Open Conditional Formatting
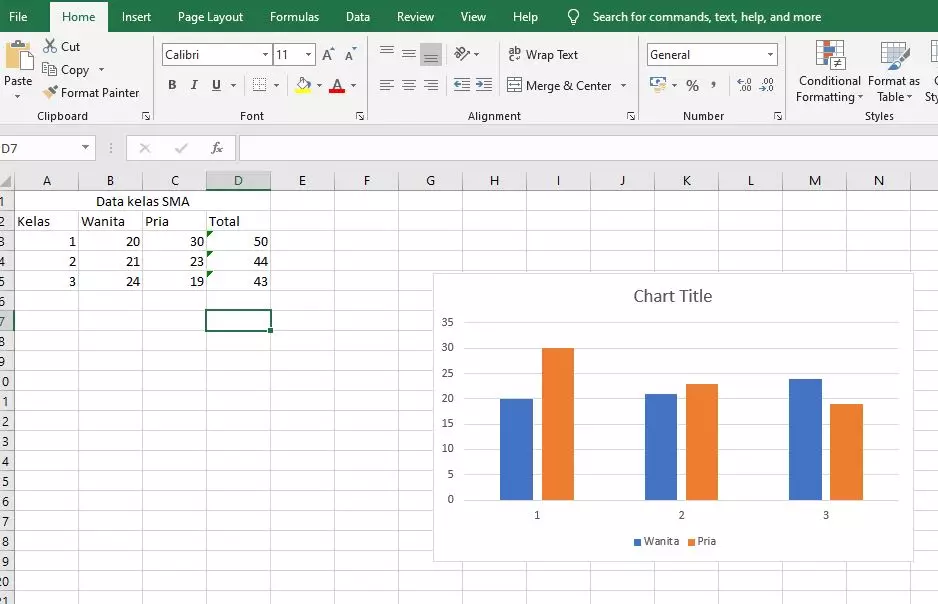 click(828, 71)
